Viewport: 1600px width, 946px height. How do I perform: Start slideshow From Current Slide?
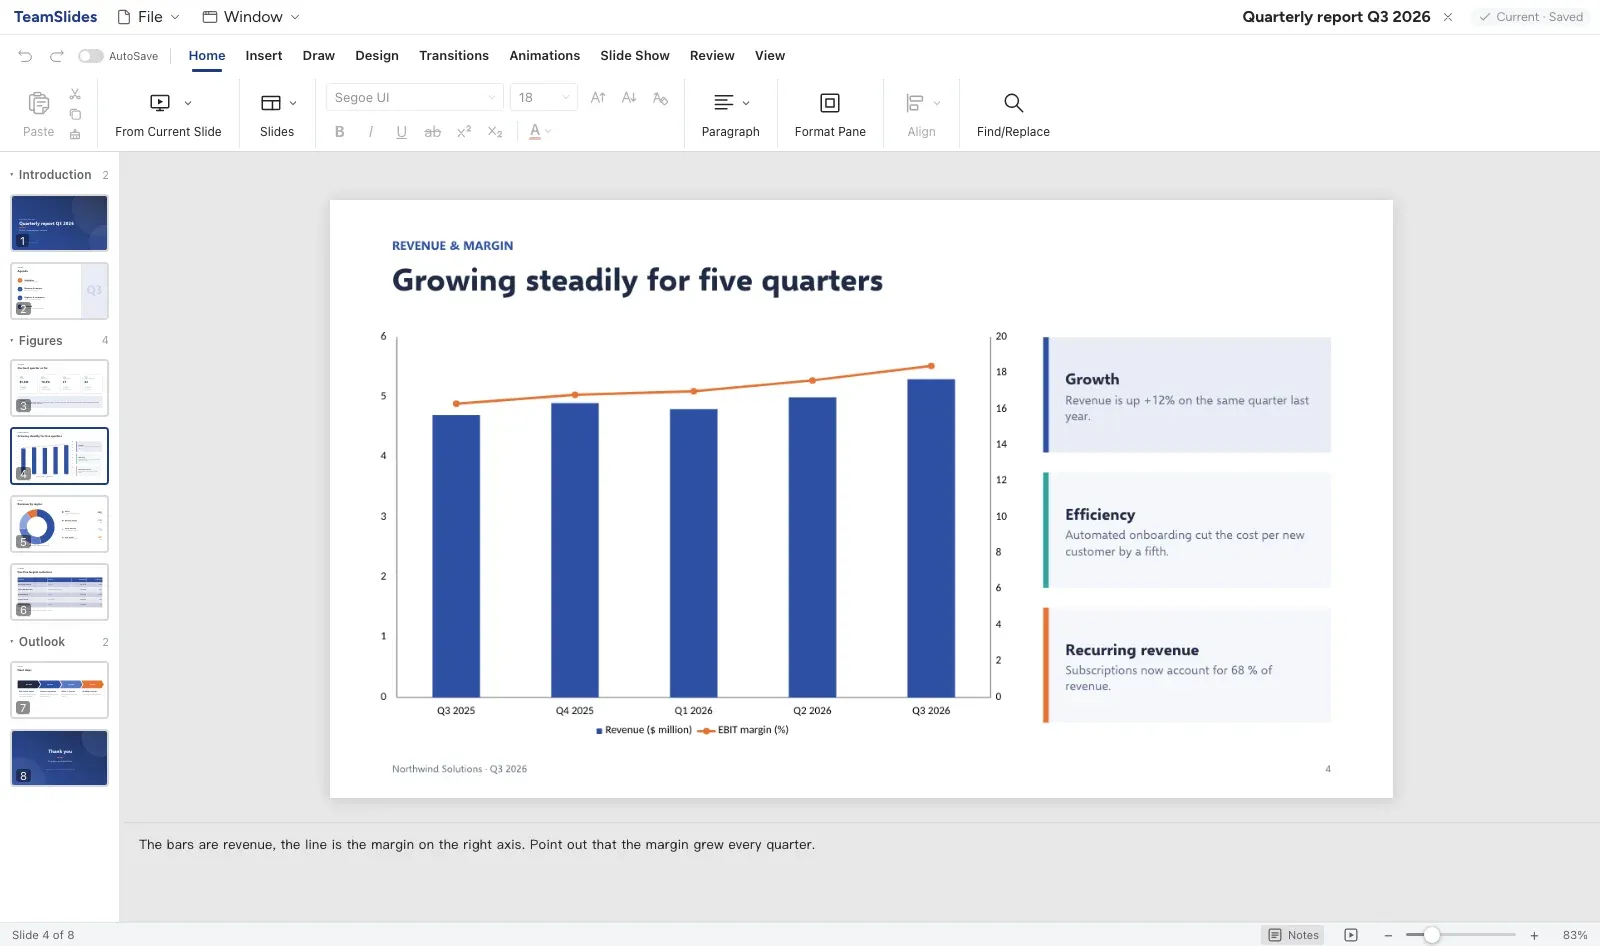click(x=160, y=103)
